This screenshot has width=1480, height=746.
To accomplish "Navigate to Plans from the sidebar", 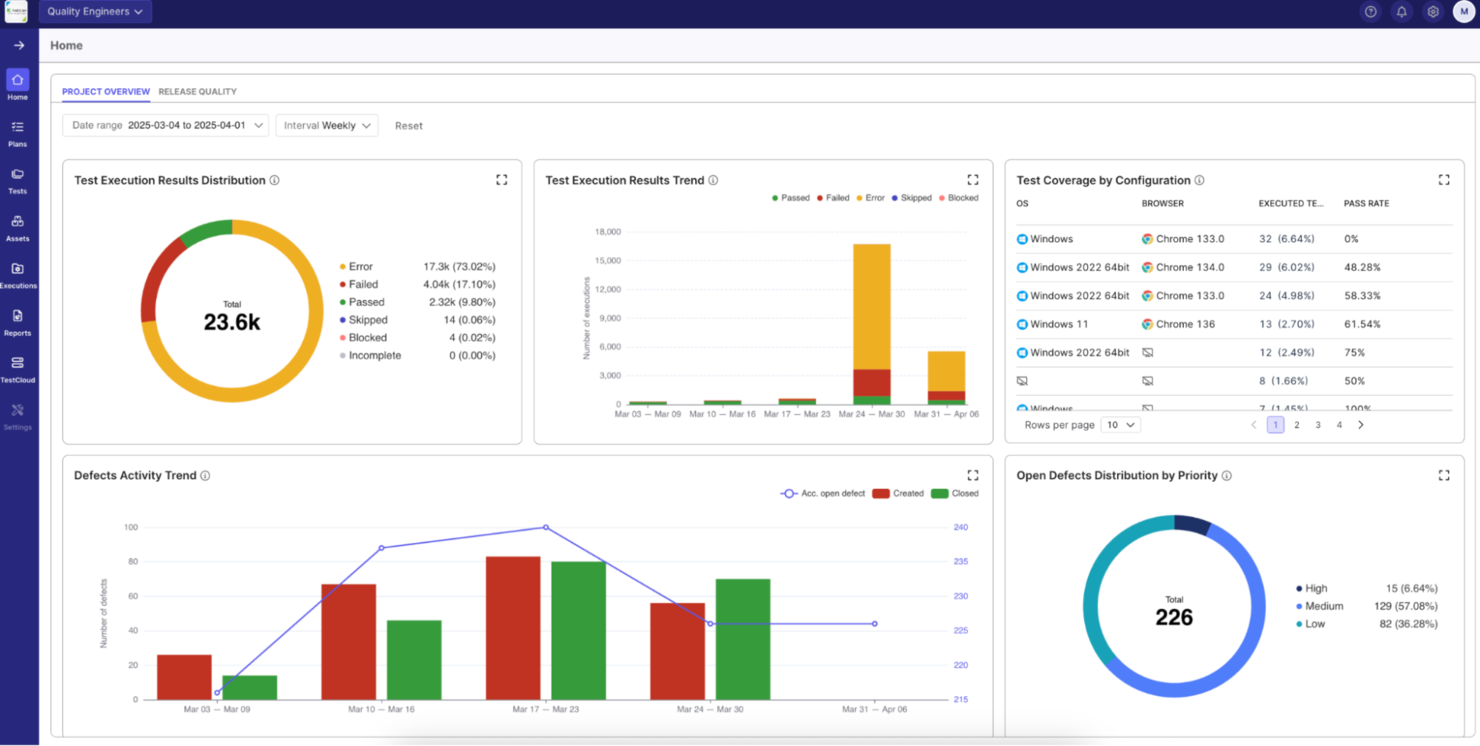I will (17, 131).
